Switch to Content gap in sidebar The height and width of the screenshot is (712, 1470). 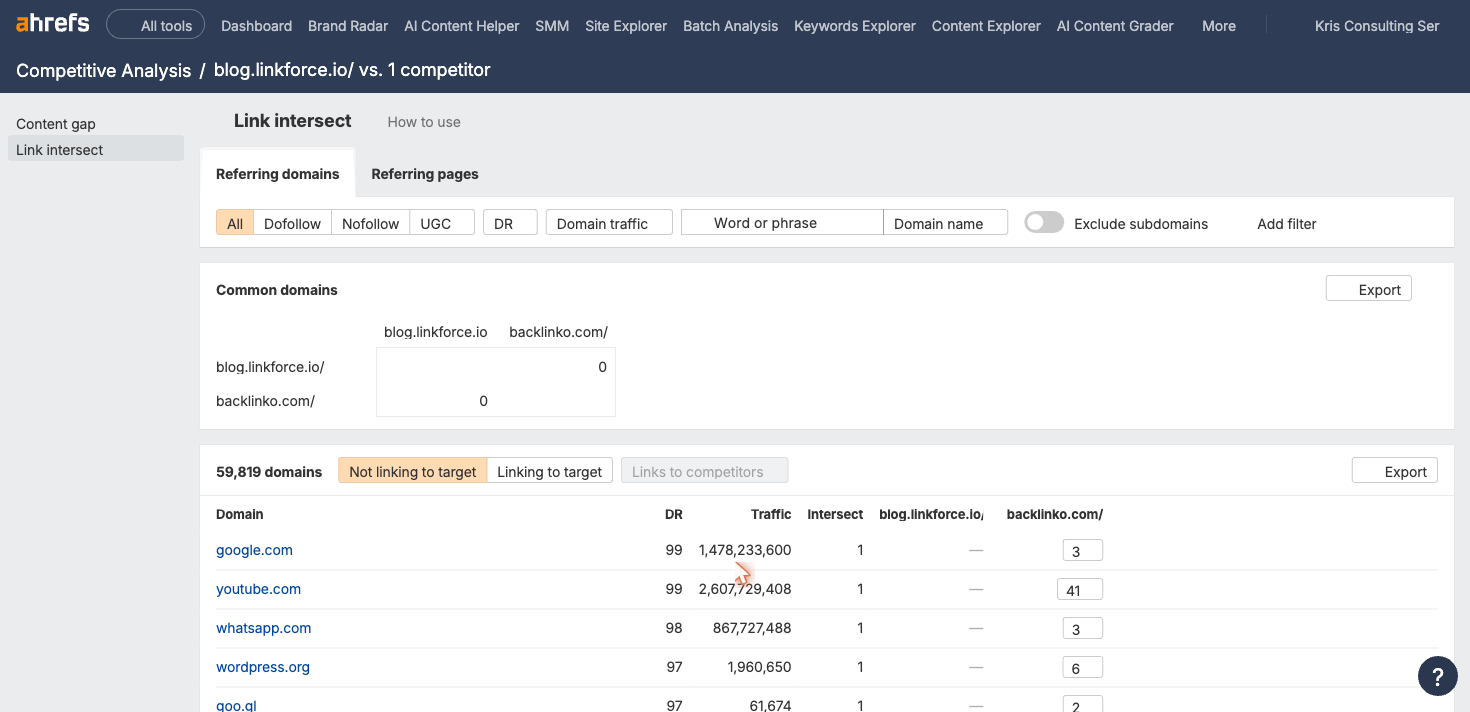(56, 124)
